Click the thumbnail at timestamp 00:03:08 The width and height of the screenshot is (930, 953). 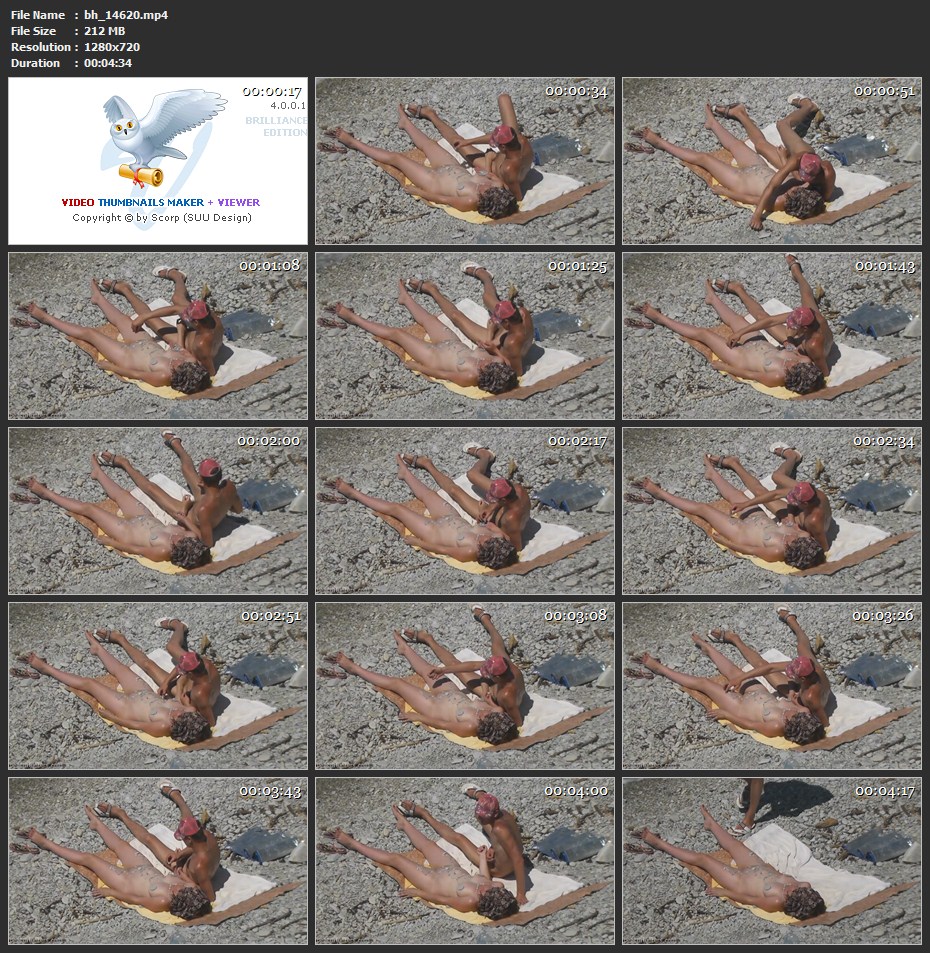click(465, 686)
